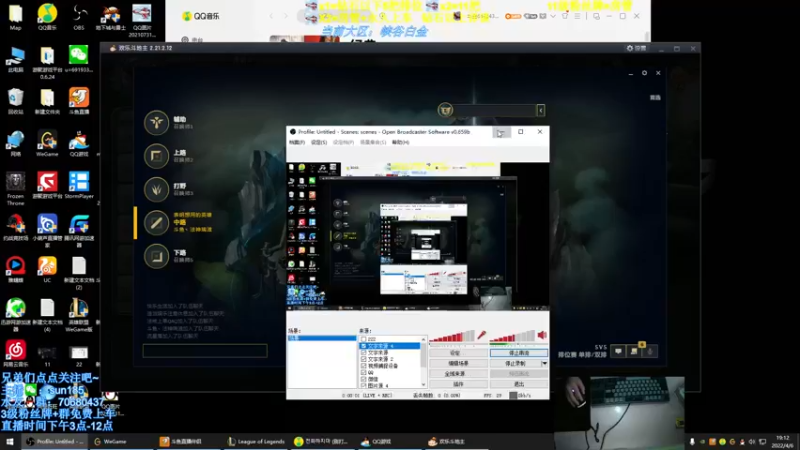
Task: Click the League chat input field
Action: point(205,351)
